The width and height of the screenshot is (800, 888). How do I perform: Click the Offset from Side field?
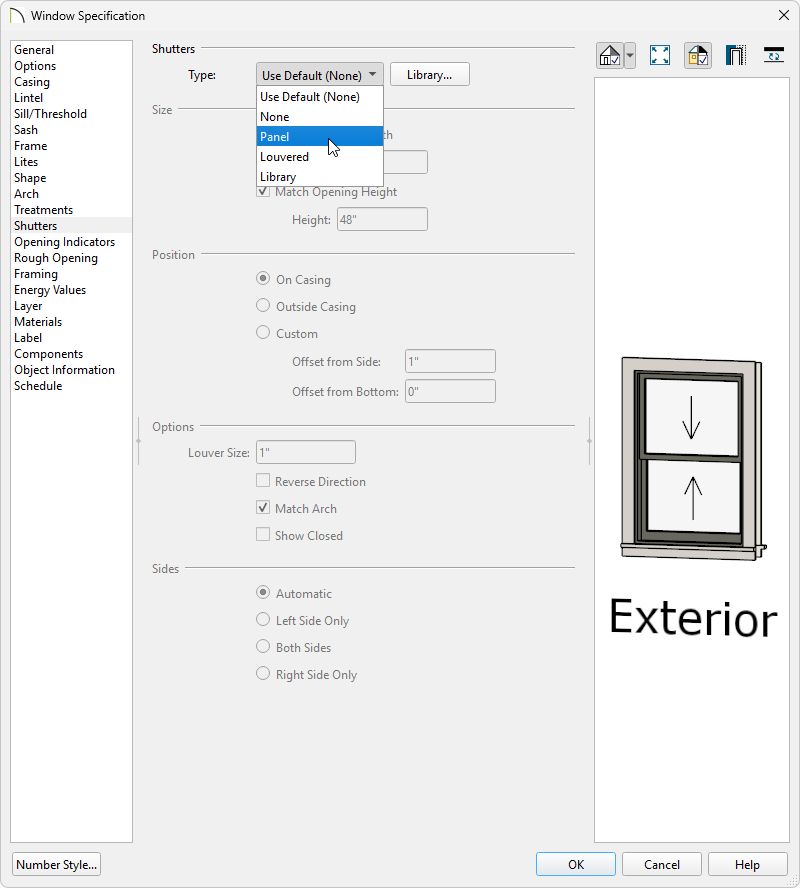click(x=450, y=361)
